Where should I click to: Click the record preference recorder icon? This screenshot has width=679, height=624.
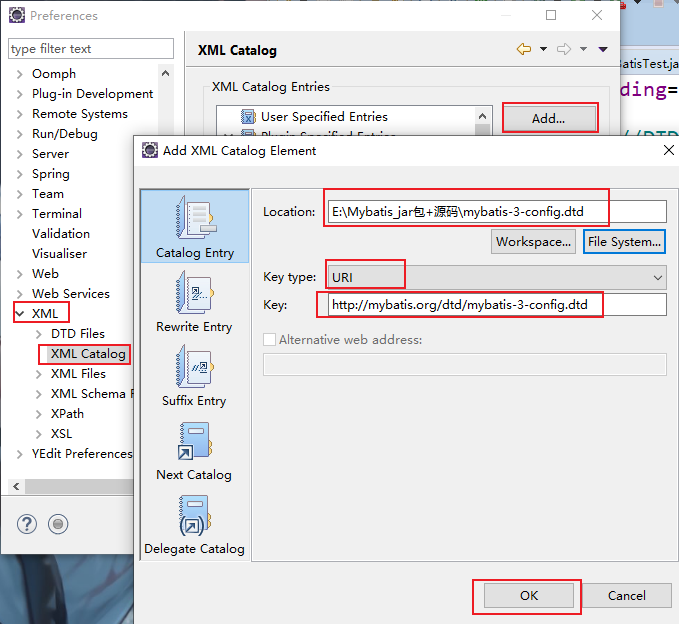point(58,524)
